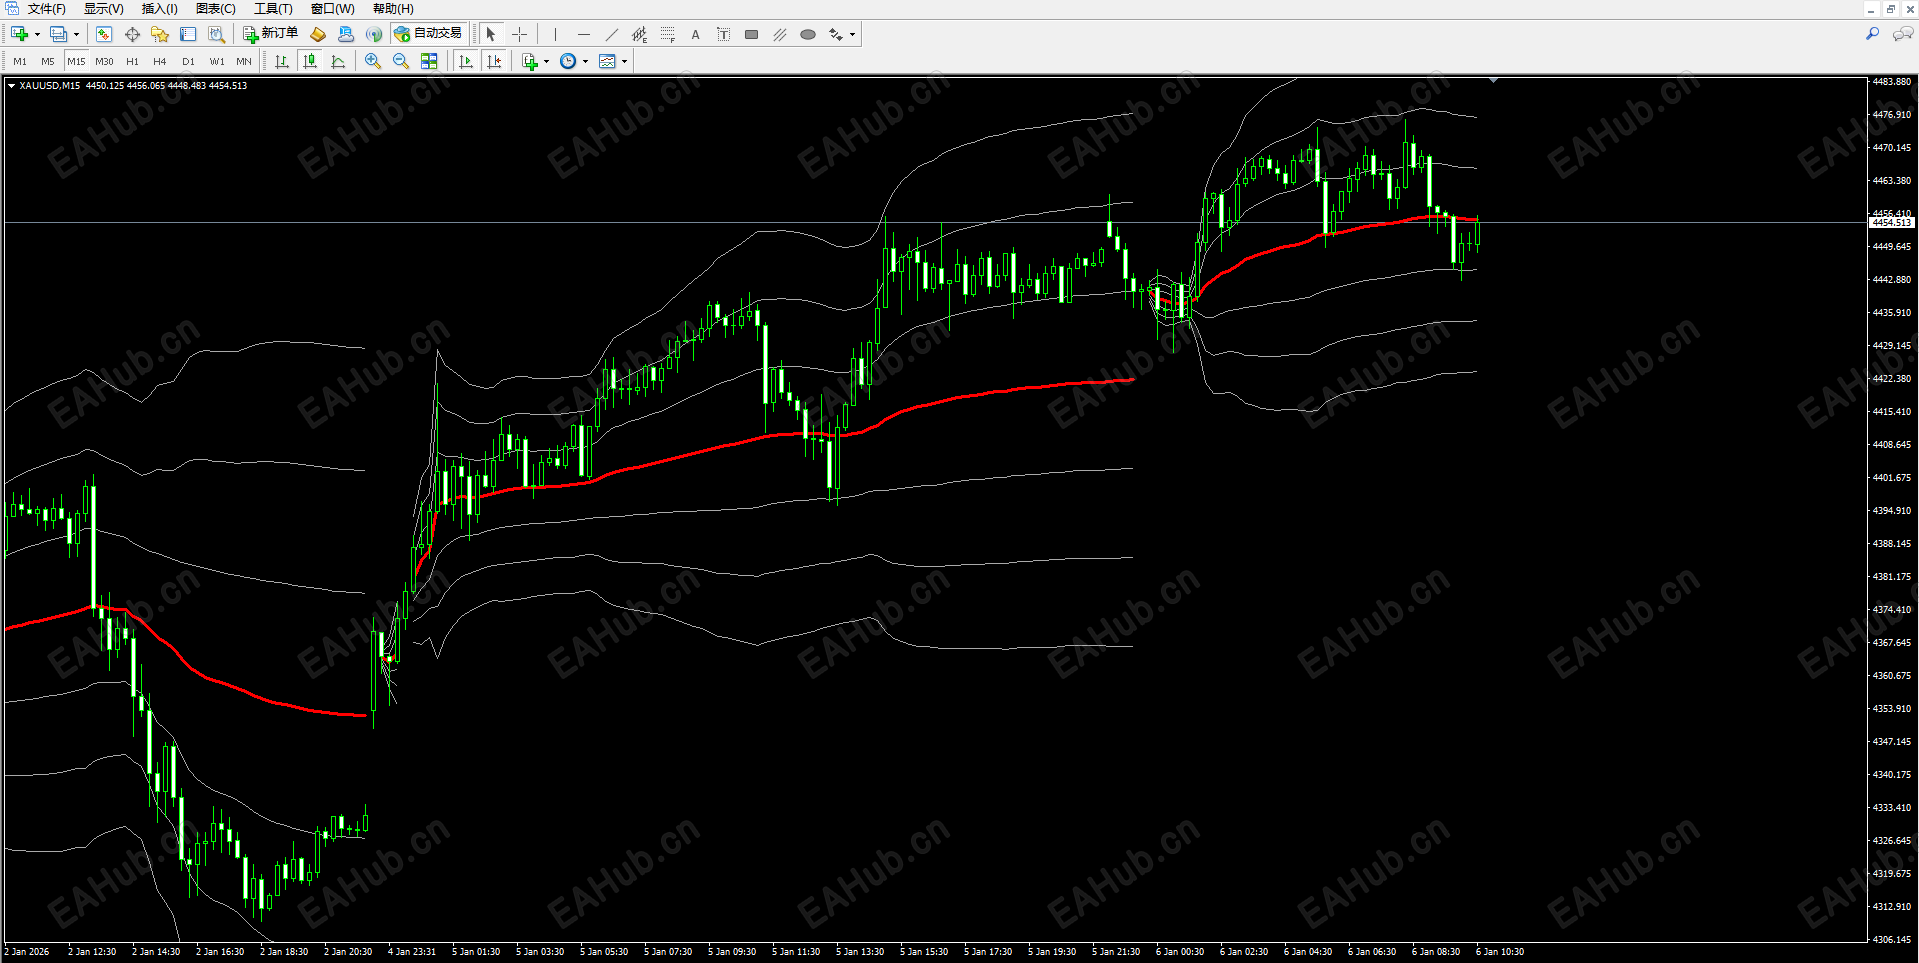This screenshot has height=963, width=1919.
Task: Select the rectangle drawing tool
Action: pyautogui.click(x=751, y=34)
